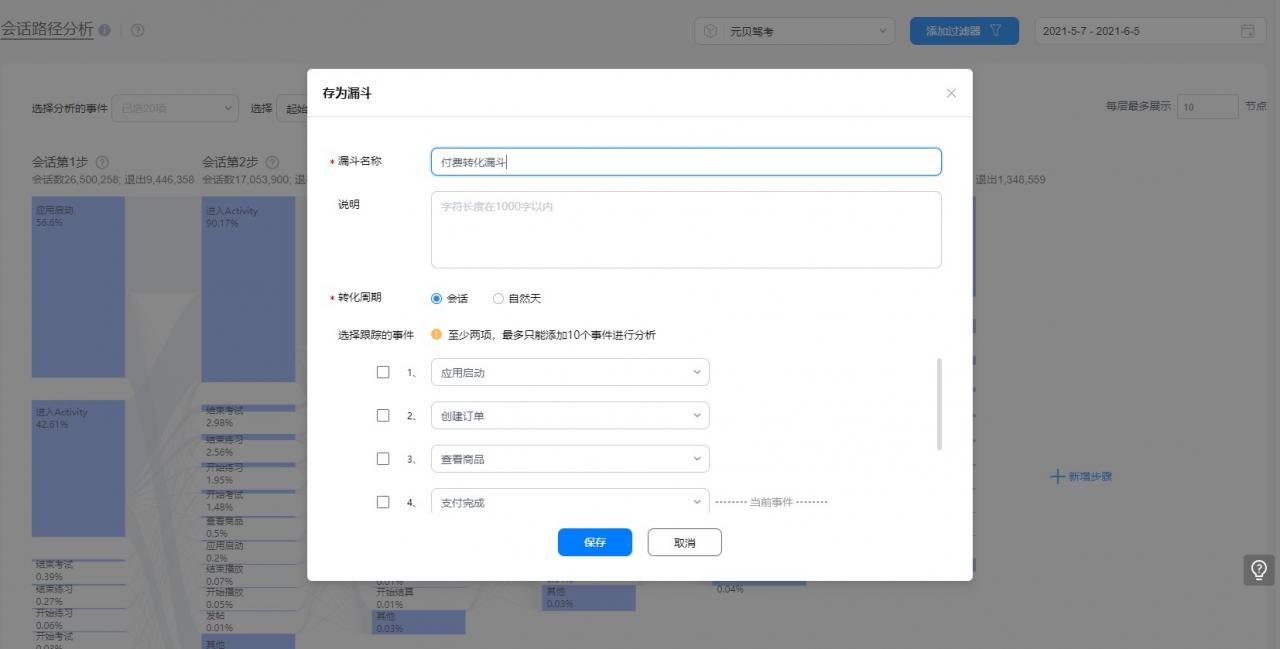The width and height of the screenshot is (1280, 649).
Task: Click the headset support icon at bottom right
Action: tap(1258, 570)
